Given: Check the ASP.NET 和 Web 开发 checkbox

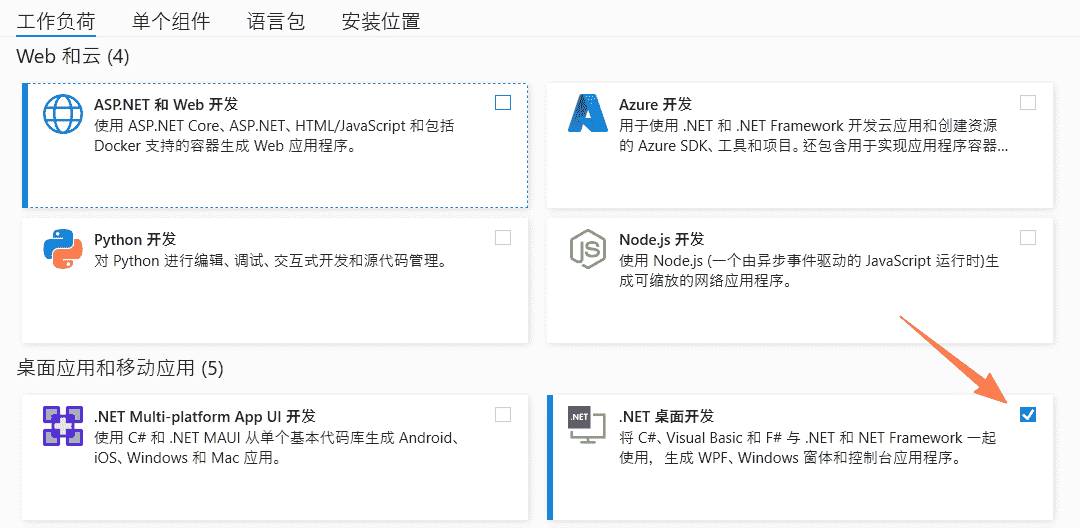Looking at the screenshot, I should (x=503, y=103).
